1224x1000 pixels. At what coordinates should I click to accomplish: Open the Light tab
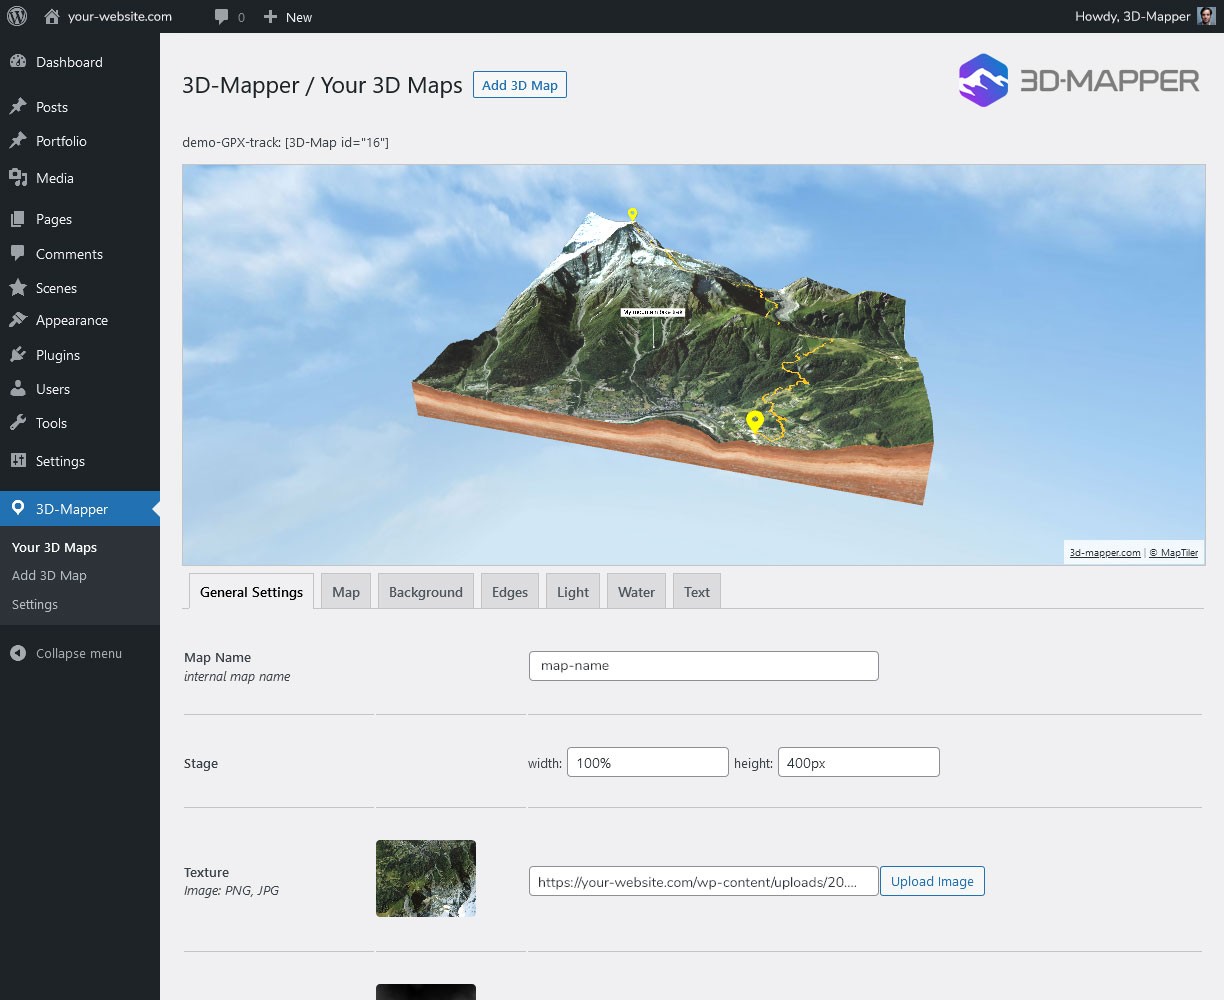pyautogui.click(x=573, y=591)
